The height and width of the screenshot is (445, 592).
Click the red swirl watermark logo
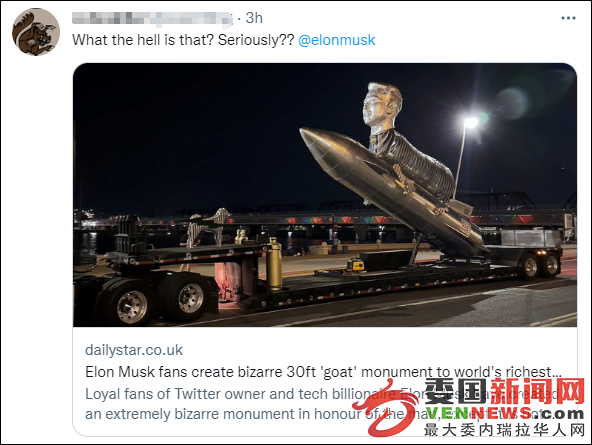[385, 410]
